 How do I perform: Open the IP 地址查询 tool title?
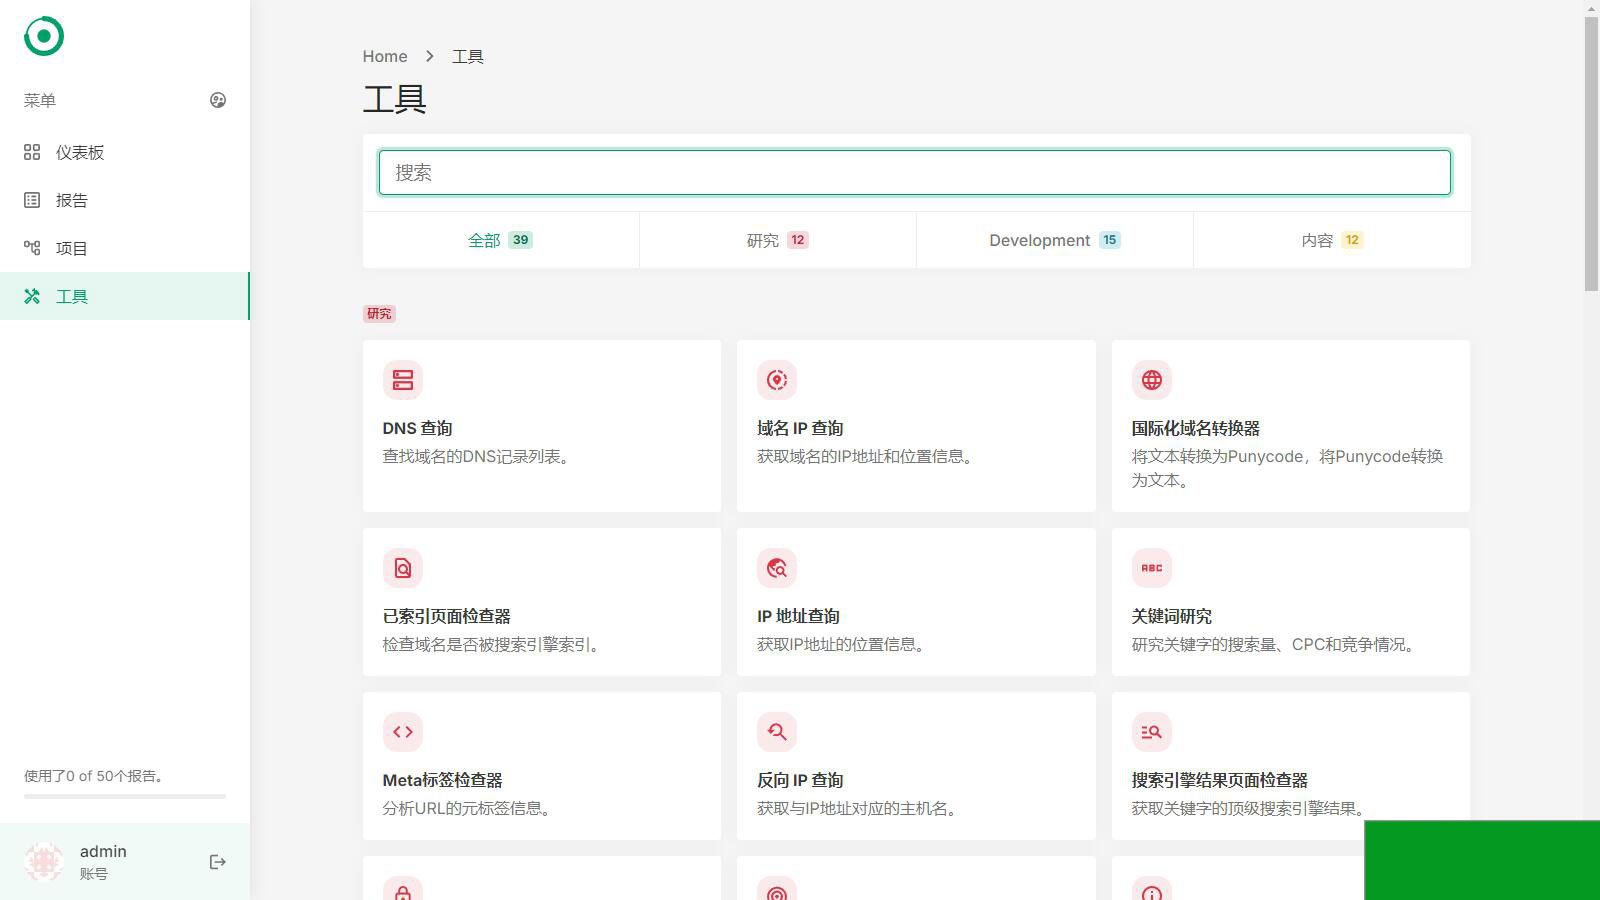click(x=798, y=616)
